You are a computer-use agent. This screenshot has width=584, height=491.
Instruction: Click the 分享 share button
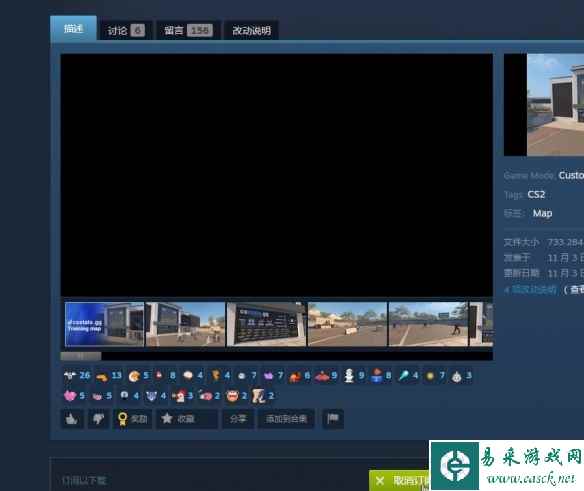pos(238,419)
